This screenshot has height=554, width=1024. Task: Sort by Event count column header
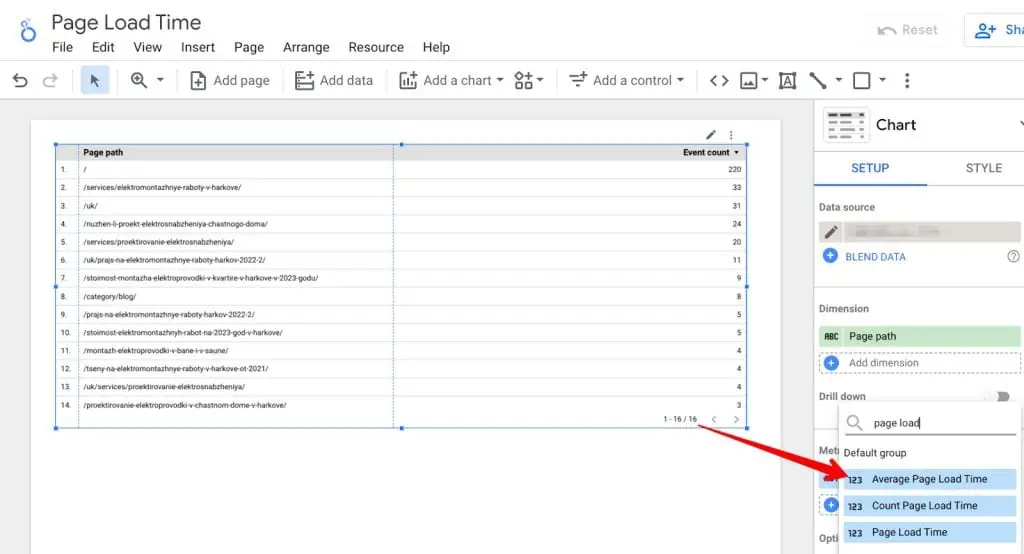coord(711,152)
